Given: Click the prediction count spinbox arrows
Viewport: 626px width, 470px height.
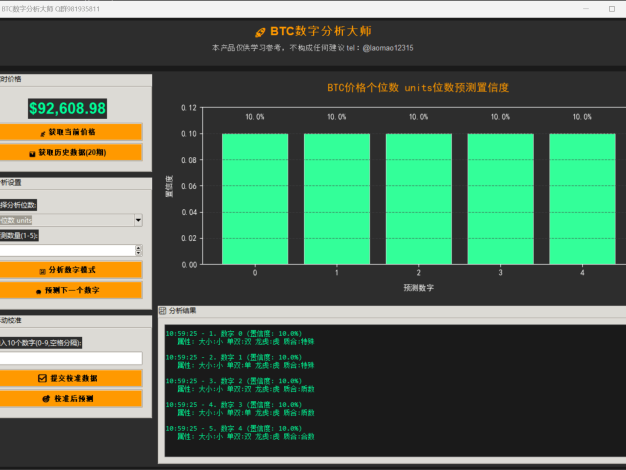Looking at the screenshot, I should click(x=138, y=250).
